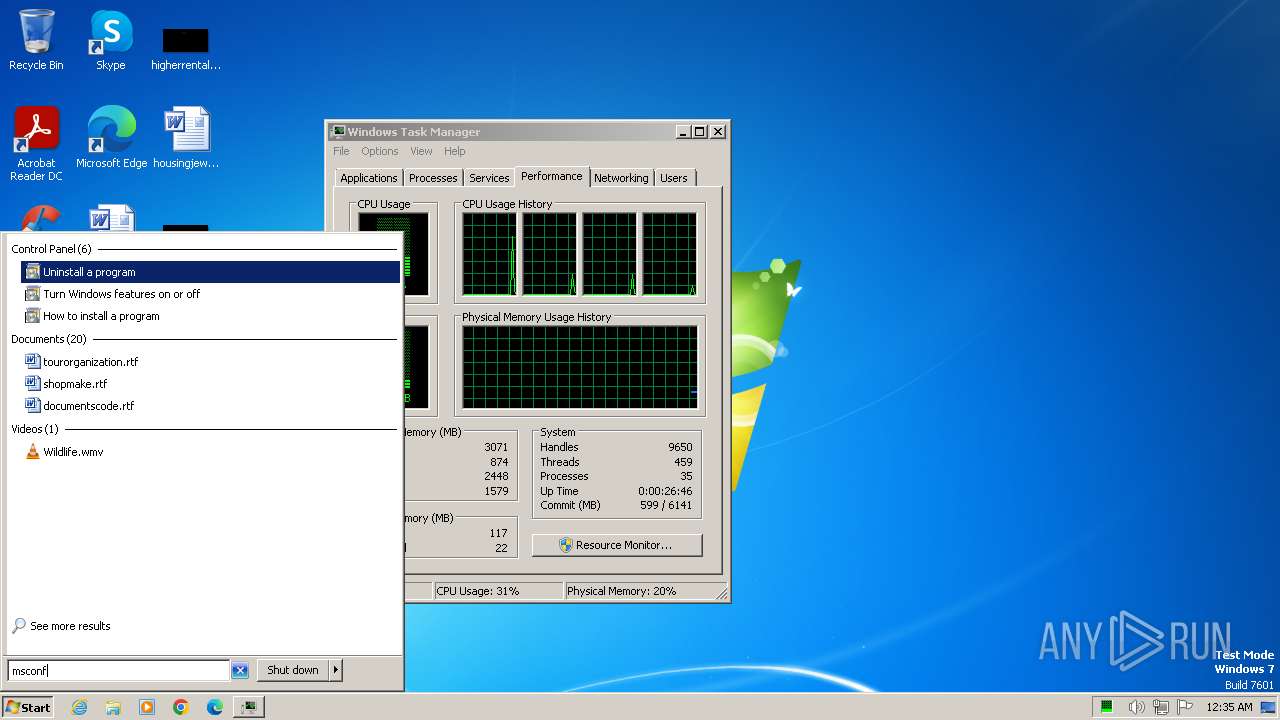Image resolution: width=1280 pixels, height=720 pixels.
Task: Open Wildlife.wmv video result
Action: click(x=210, y=452)
